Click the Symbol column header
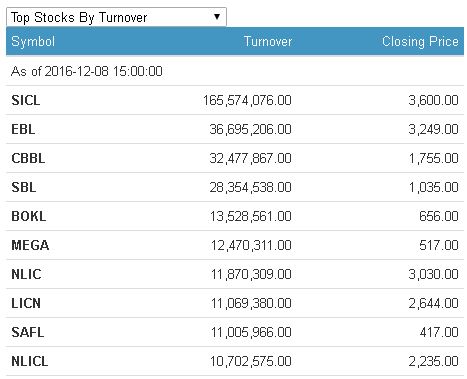467x379 pixels. click(x=33, y=42)
